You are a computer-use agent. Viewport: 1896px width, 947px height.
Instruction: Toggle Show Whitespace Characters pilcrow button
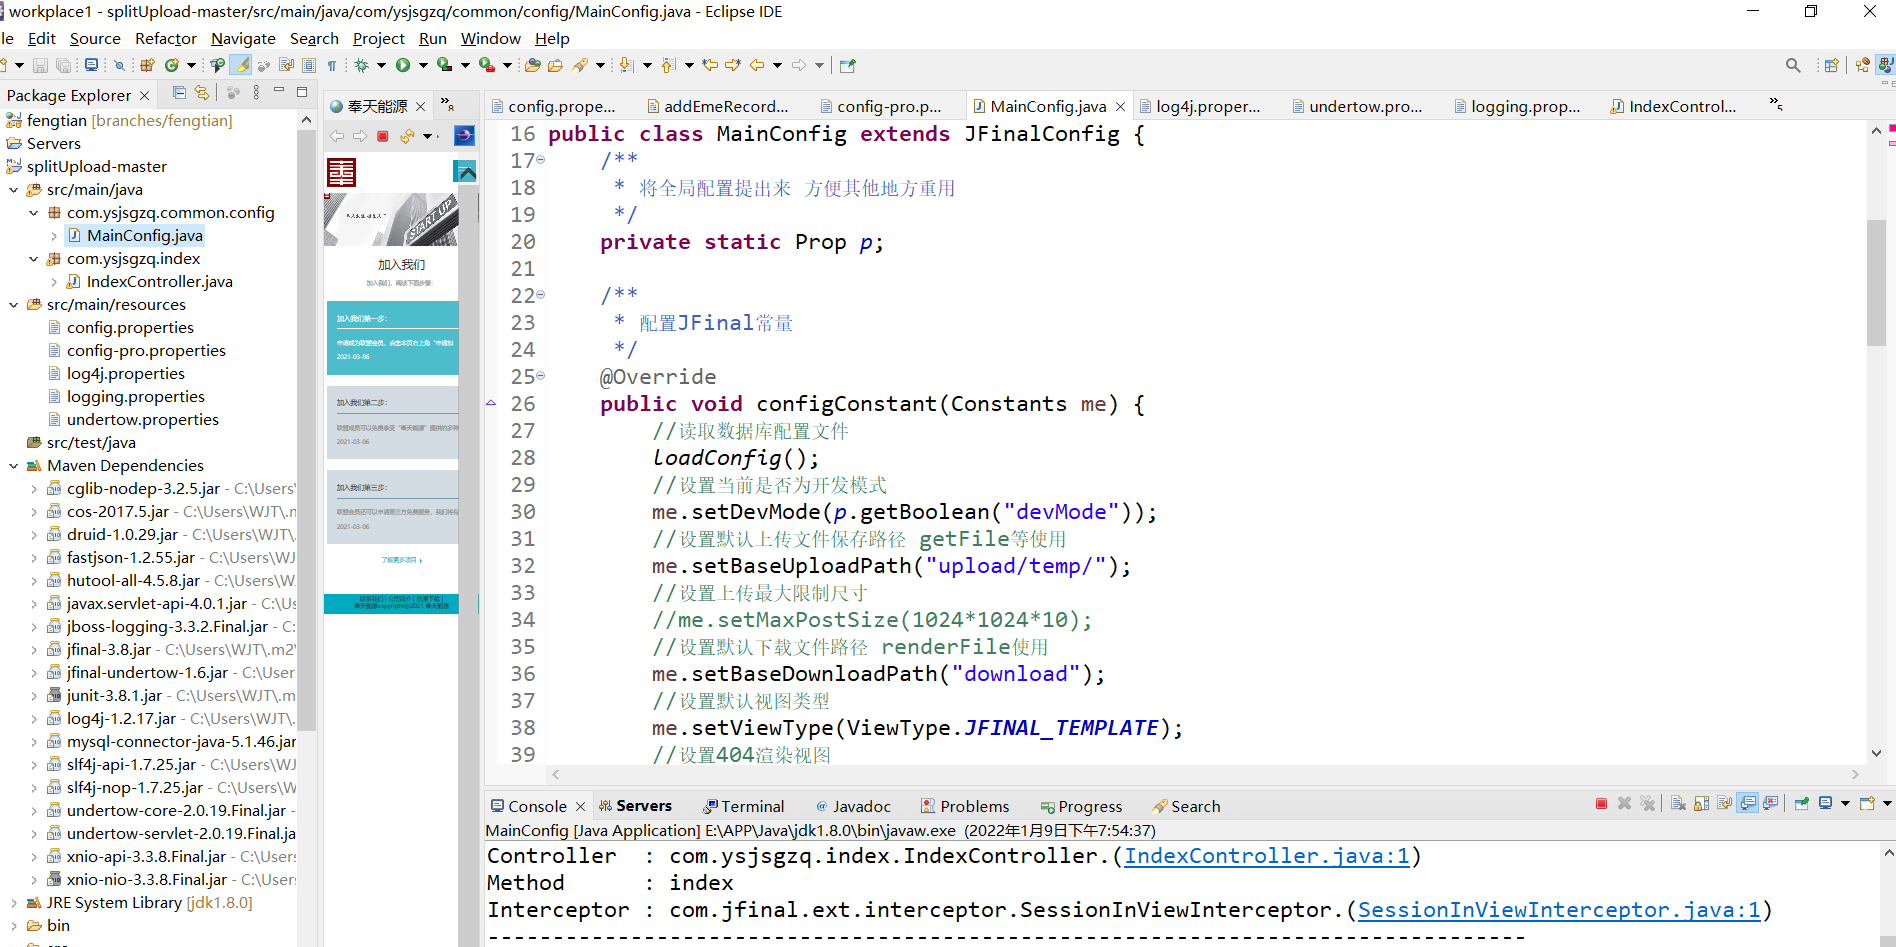pyautogui.click(x=332, y=66)
